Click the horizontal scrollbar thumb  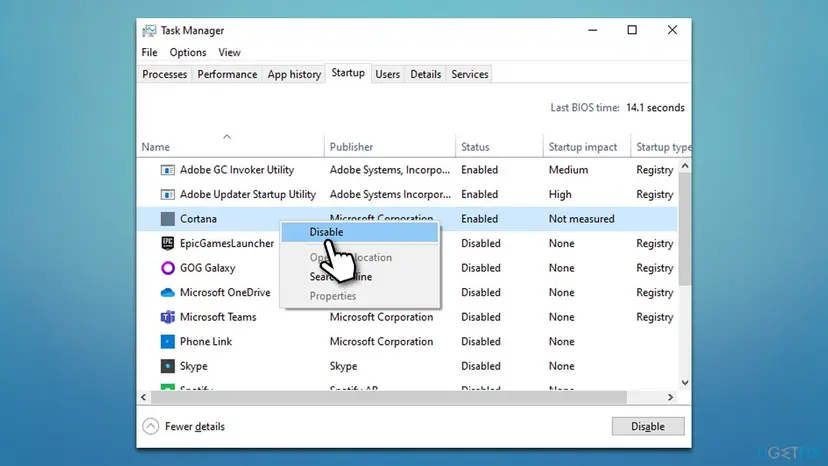pyautogui.click(x=389, y=397)
